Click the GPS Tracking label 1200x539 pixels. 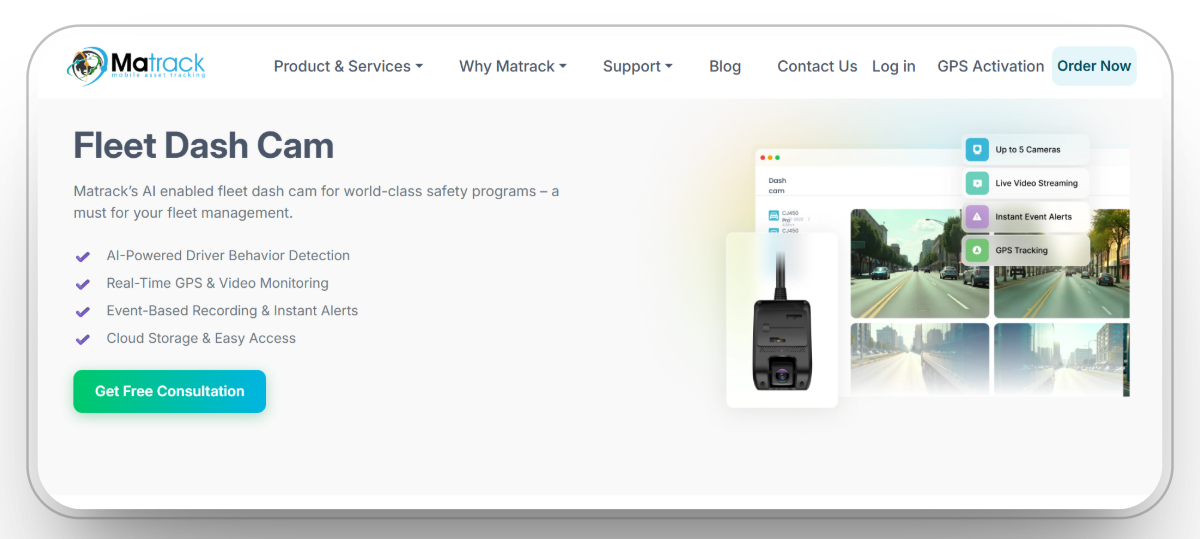point(1021,250)
